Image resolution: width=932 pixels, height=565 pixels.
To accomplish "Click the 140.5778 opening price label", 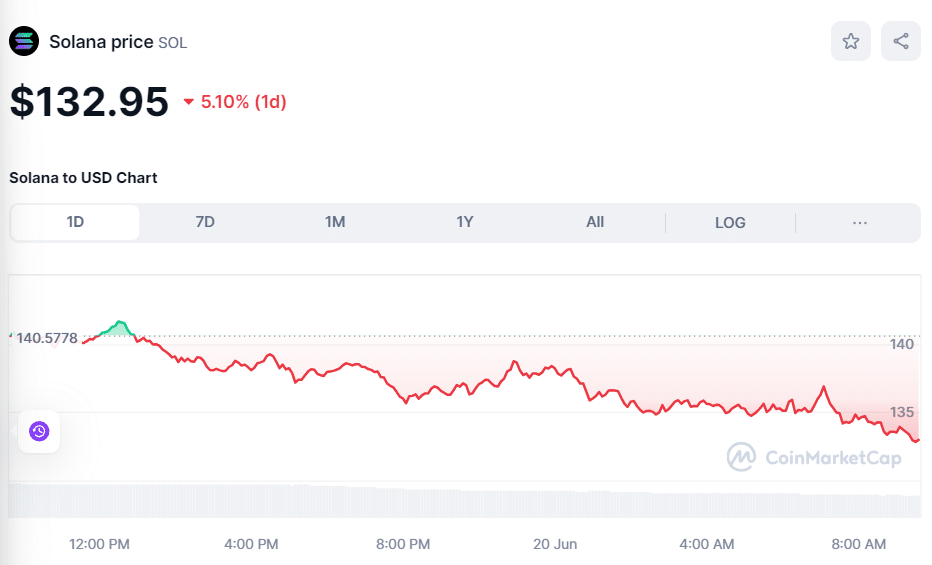I will (x=47, y=338).
